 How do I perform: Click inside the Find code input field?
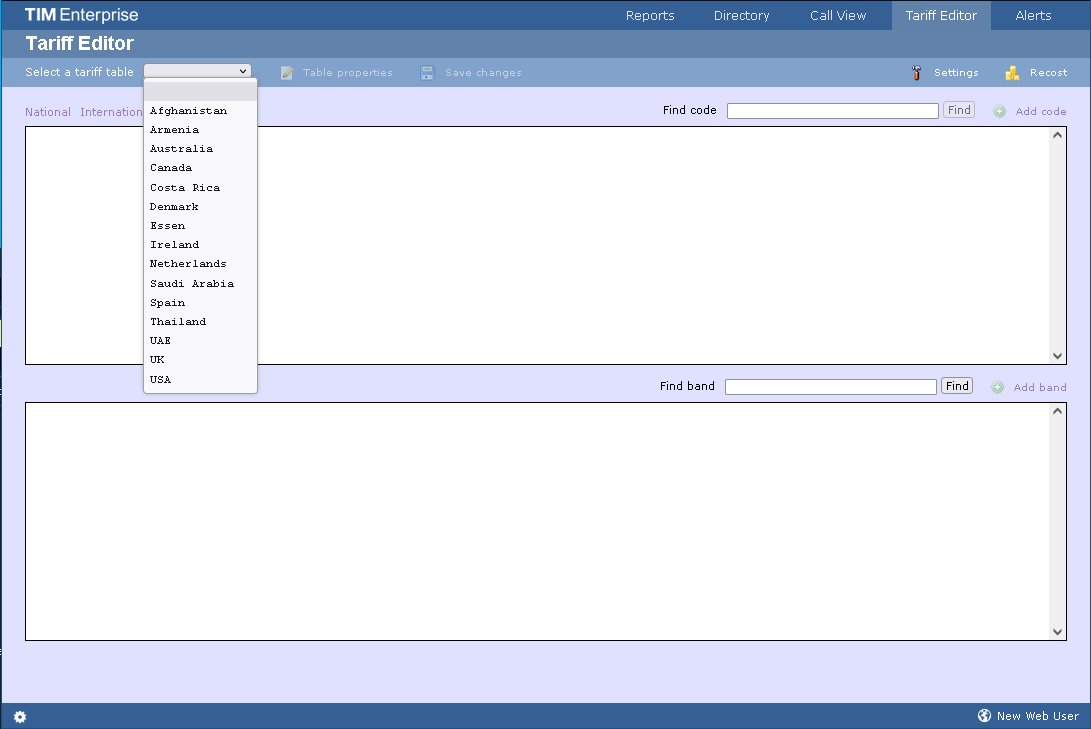point(832,110)
